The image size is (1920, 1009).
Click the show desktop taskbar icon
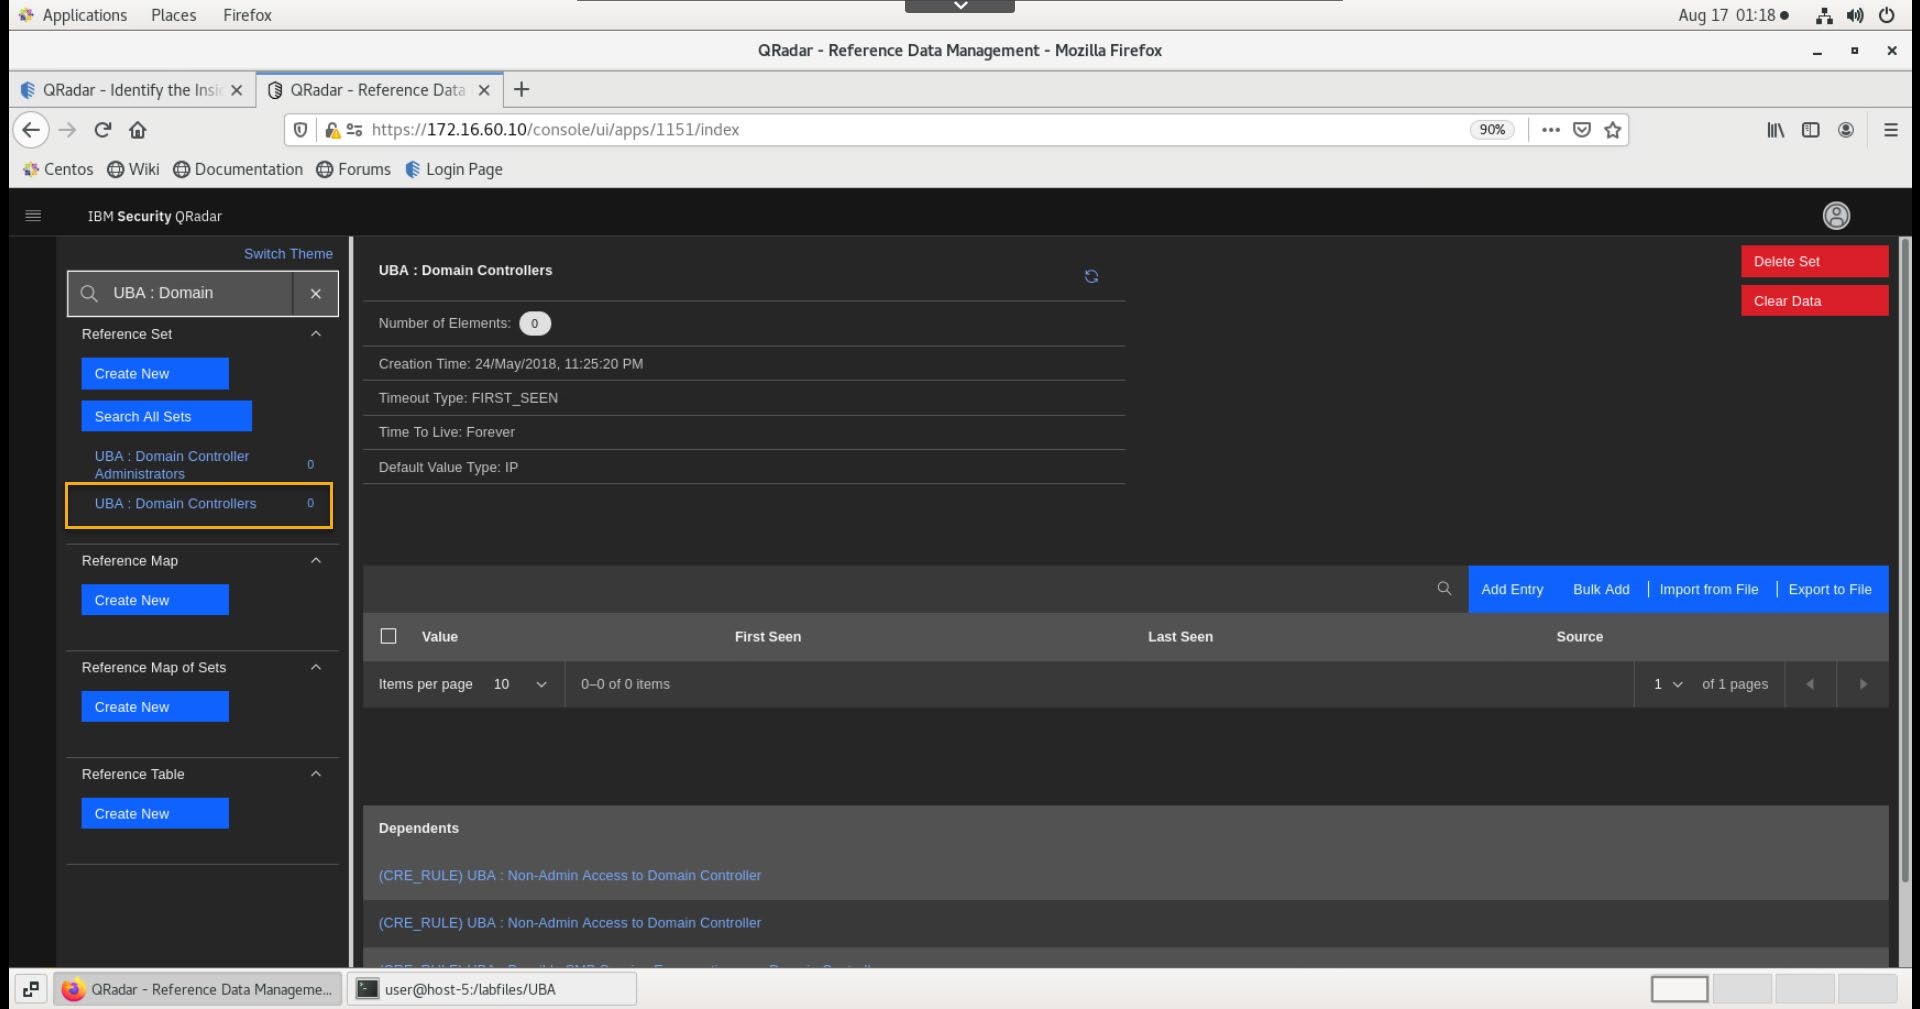(31, 989)
